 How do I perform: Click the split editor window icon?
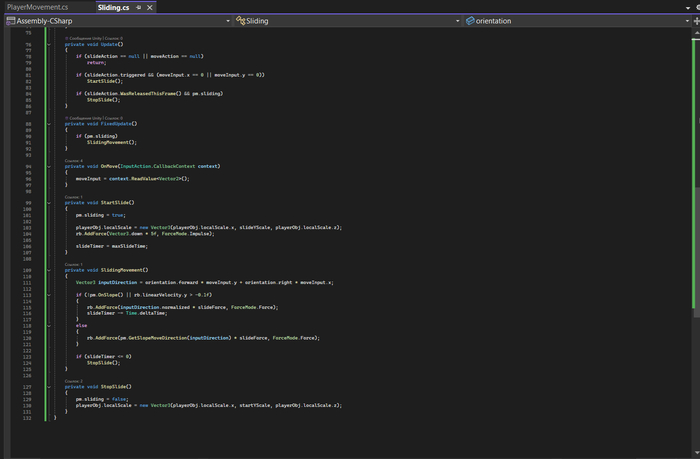pyautogui.click(x=694, y=20)
